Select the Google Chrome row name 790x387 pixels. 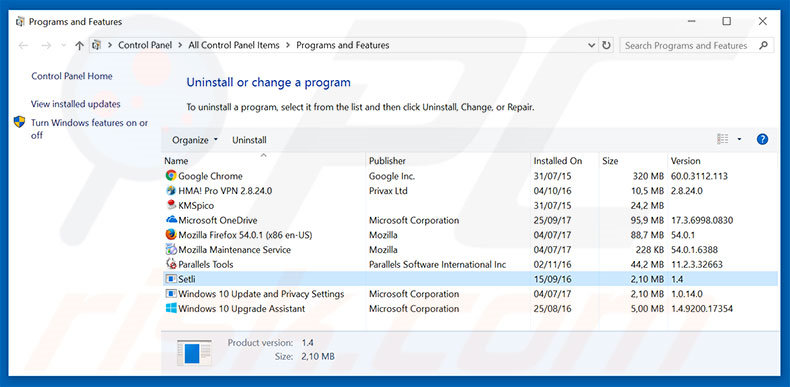210,176
